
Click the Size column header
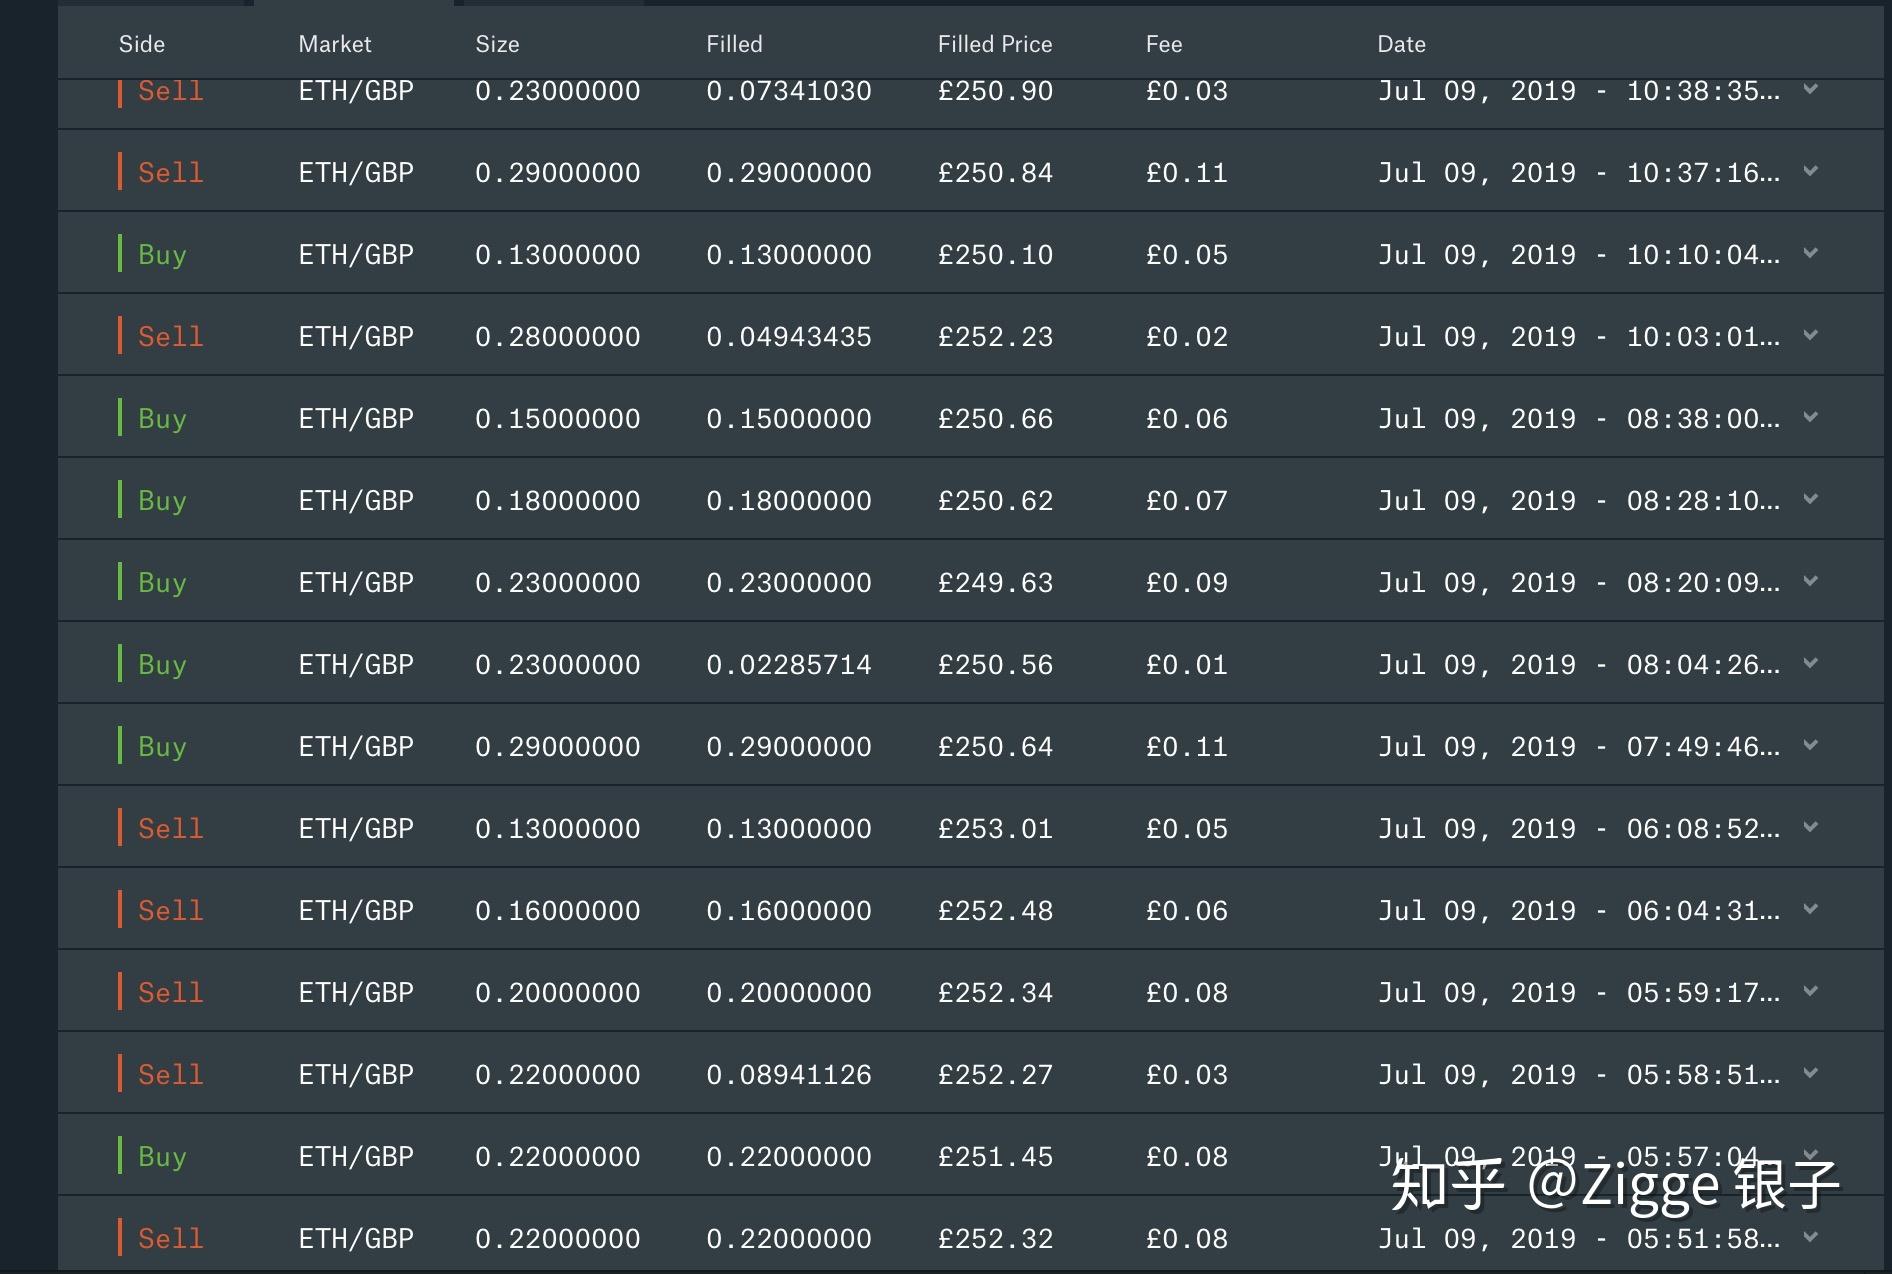tap(497, 44)
